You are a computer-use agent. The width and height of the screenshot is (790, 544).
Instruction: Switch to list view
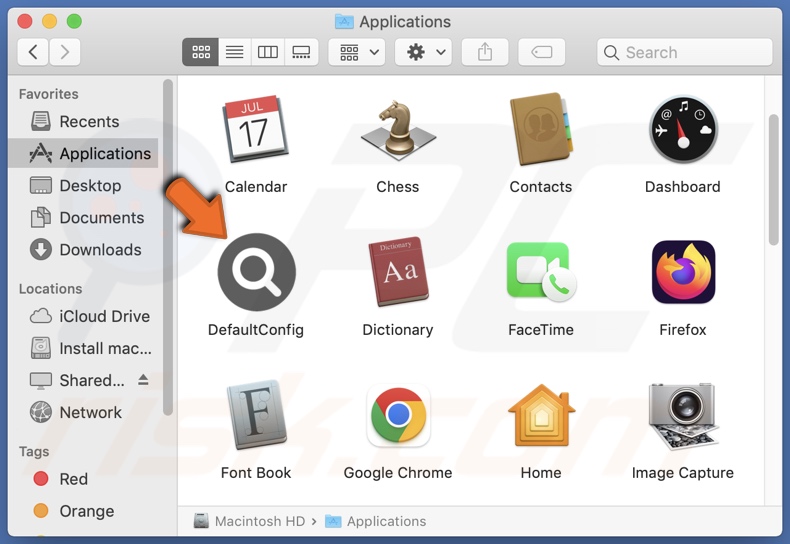(x=234, y=52)
